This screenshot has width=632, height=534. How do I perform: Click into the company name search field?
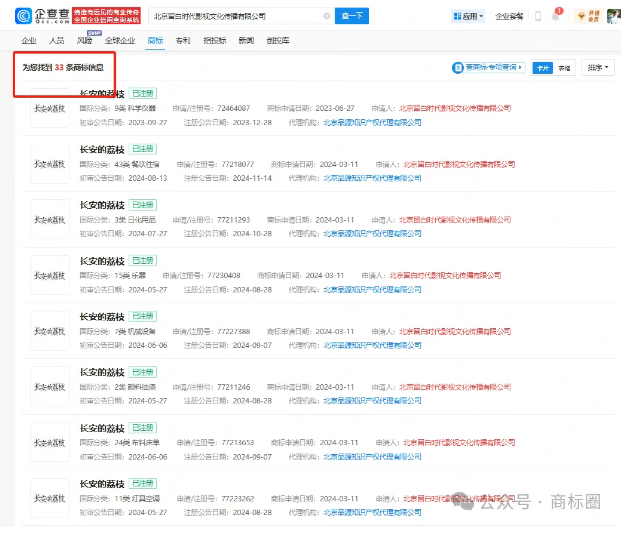pos(235,16)
